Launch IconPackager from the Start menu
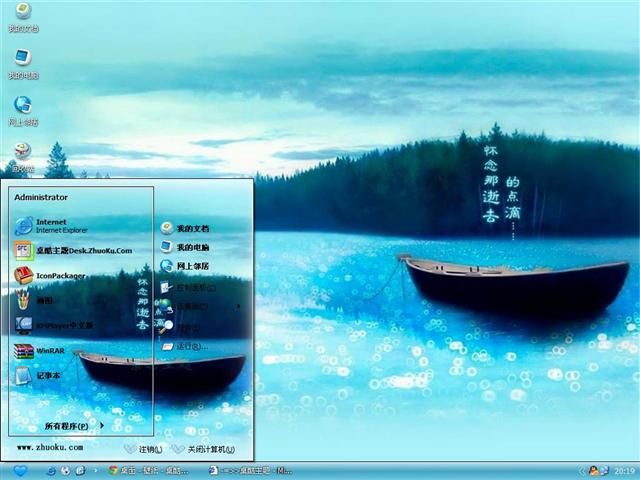 (50, 276)
